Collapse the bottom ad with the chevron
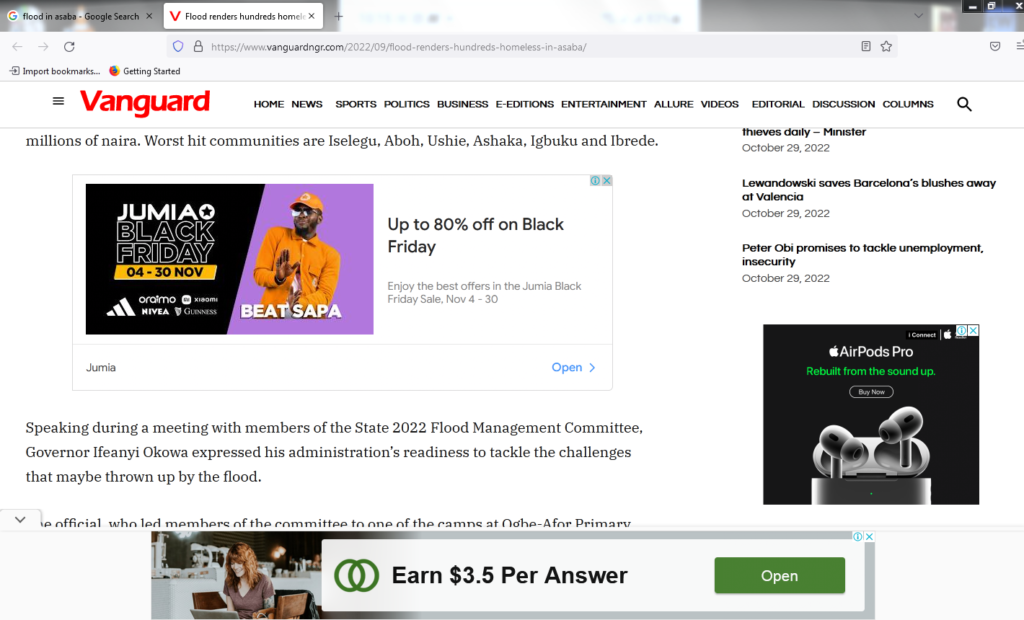The width and height of the screenshot is (1024, 620). 20,520
